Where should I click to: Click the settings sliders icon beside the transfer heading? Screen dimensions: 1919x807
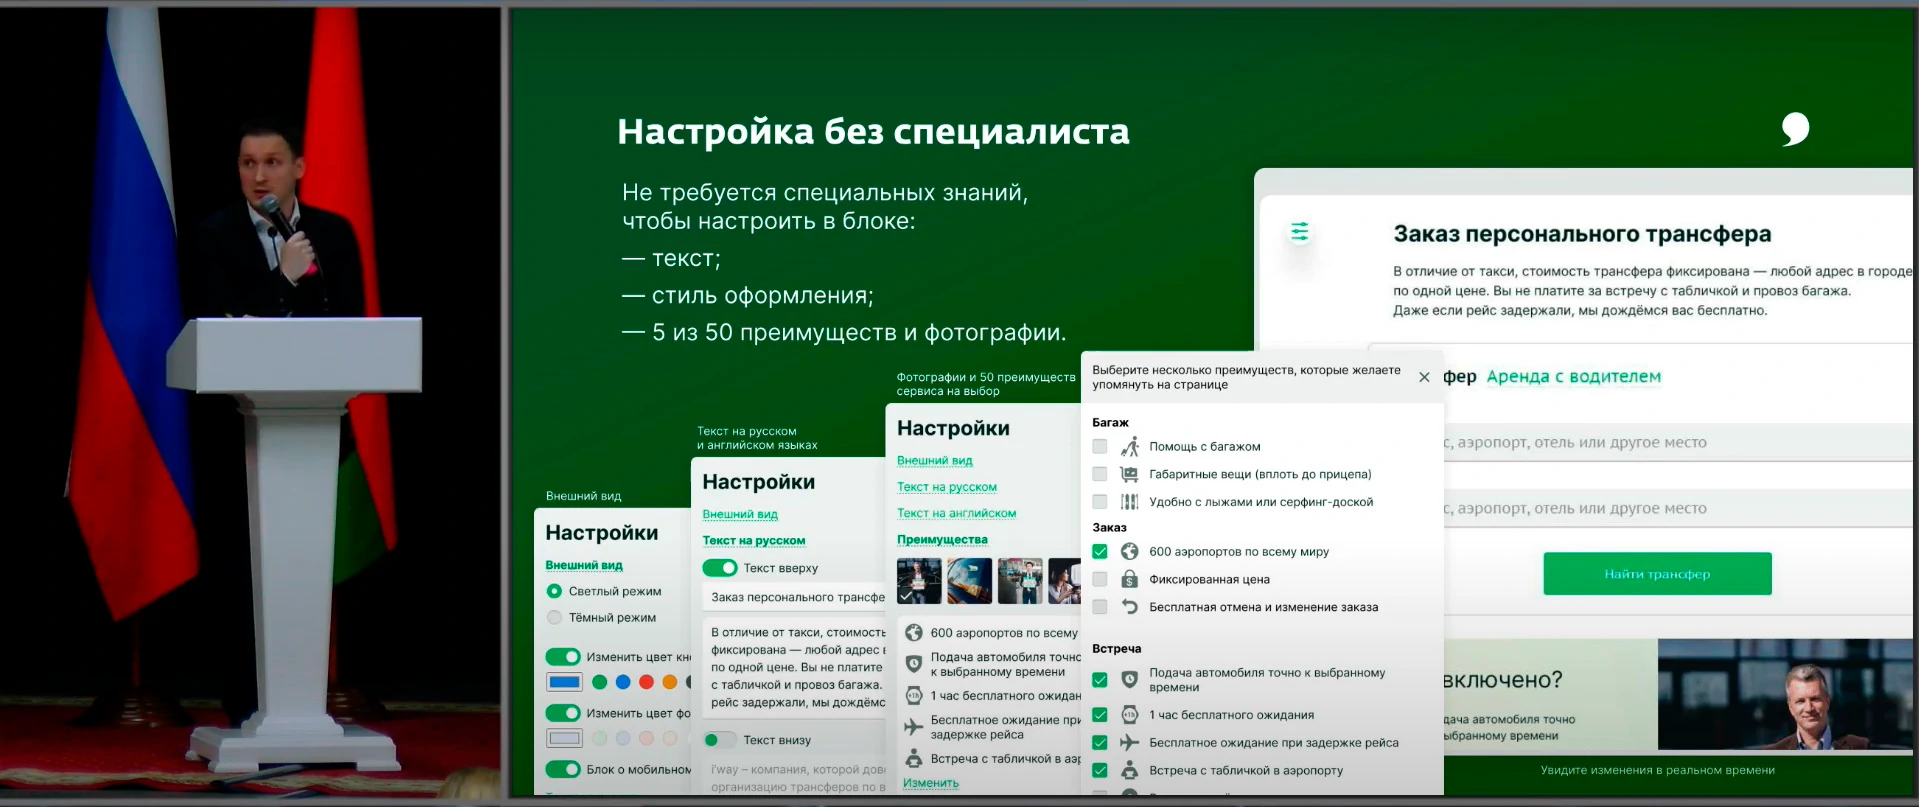[1299, 232]
